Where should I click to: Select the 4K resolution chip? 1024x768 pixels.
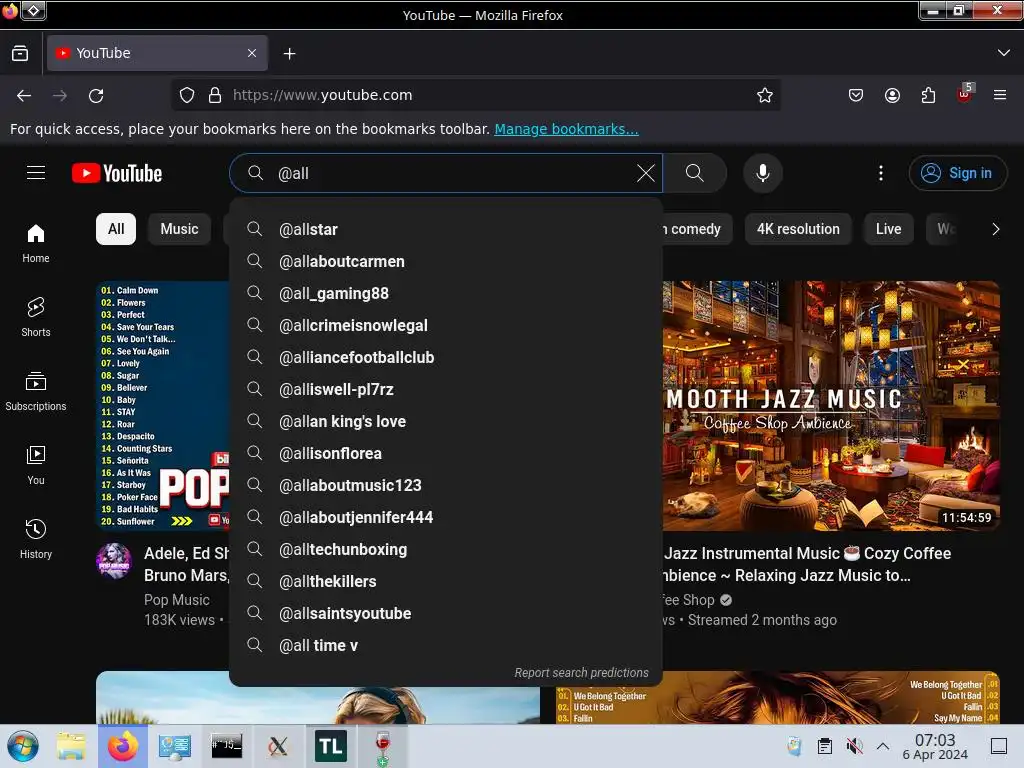[x=798, y=229]
